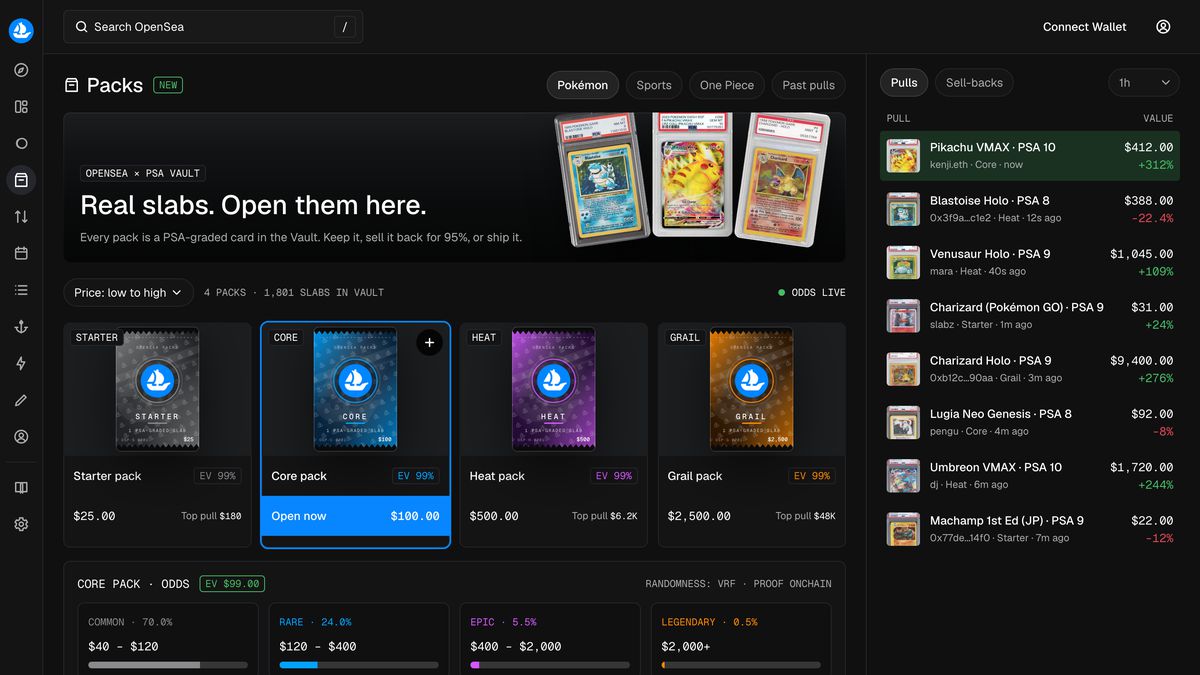Image resolution: width=1200 pixels, height=675 pixels.
Task: Click the Pikachu slab in banner
Action: pyautogui.click(x=693, y=173)
